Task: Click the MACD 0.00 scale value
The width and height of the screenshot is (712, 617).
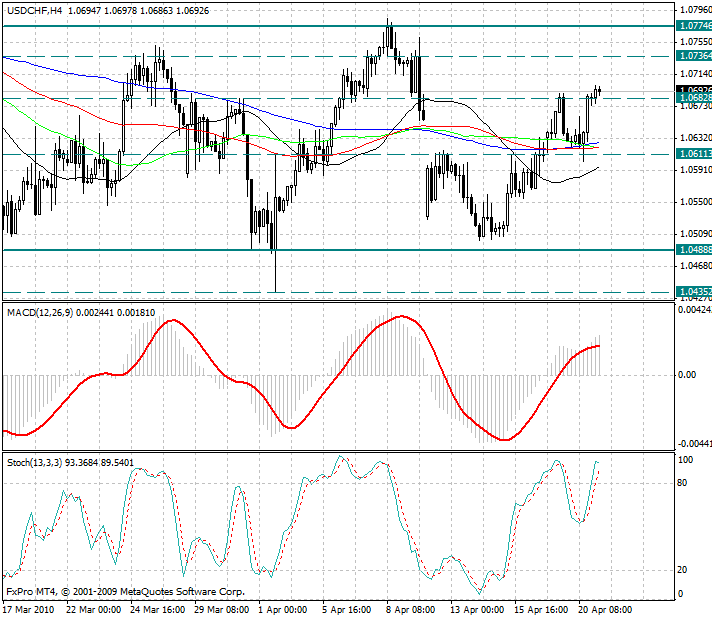Action: pyautogui.click(x=688, y=375)
